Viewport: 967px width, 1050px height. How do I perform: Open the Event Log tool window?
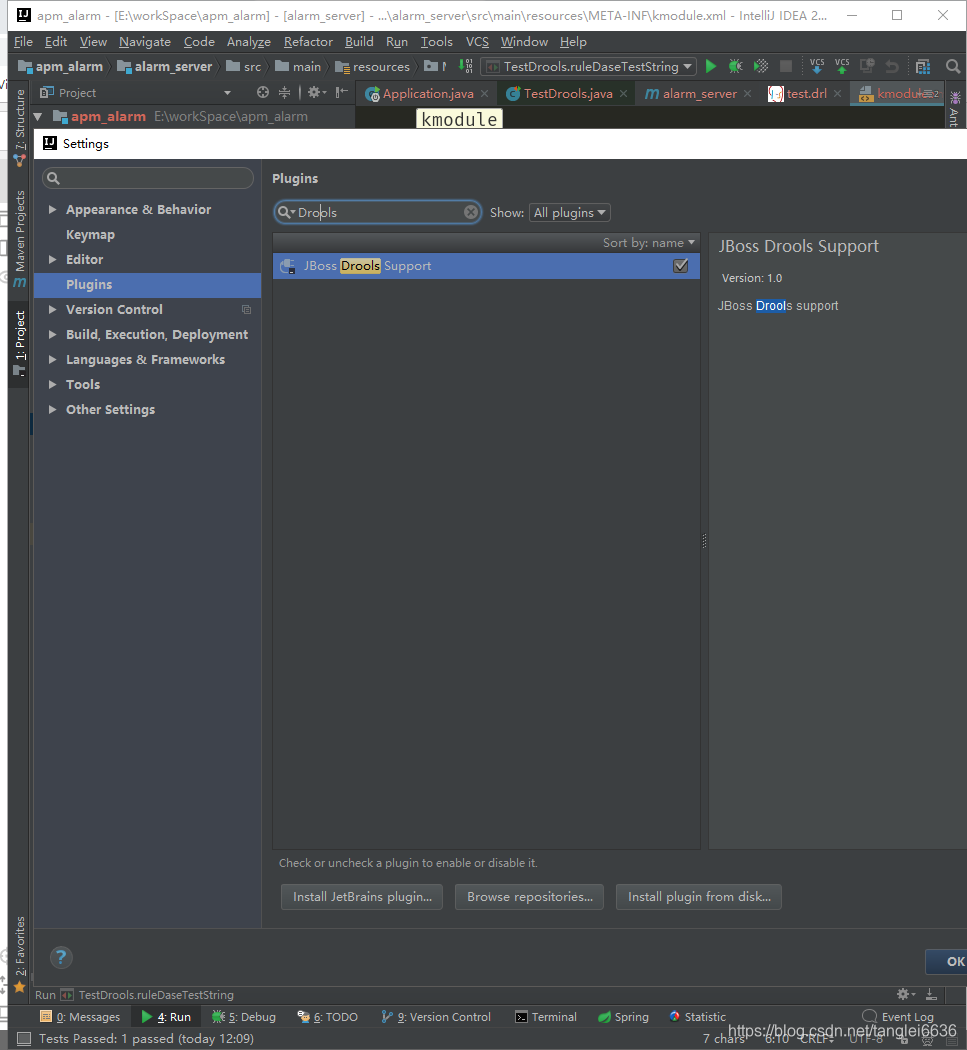[x=898, y=1017]
